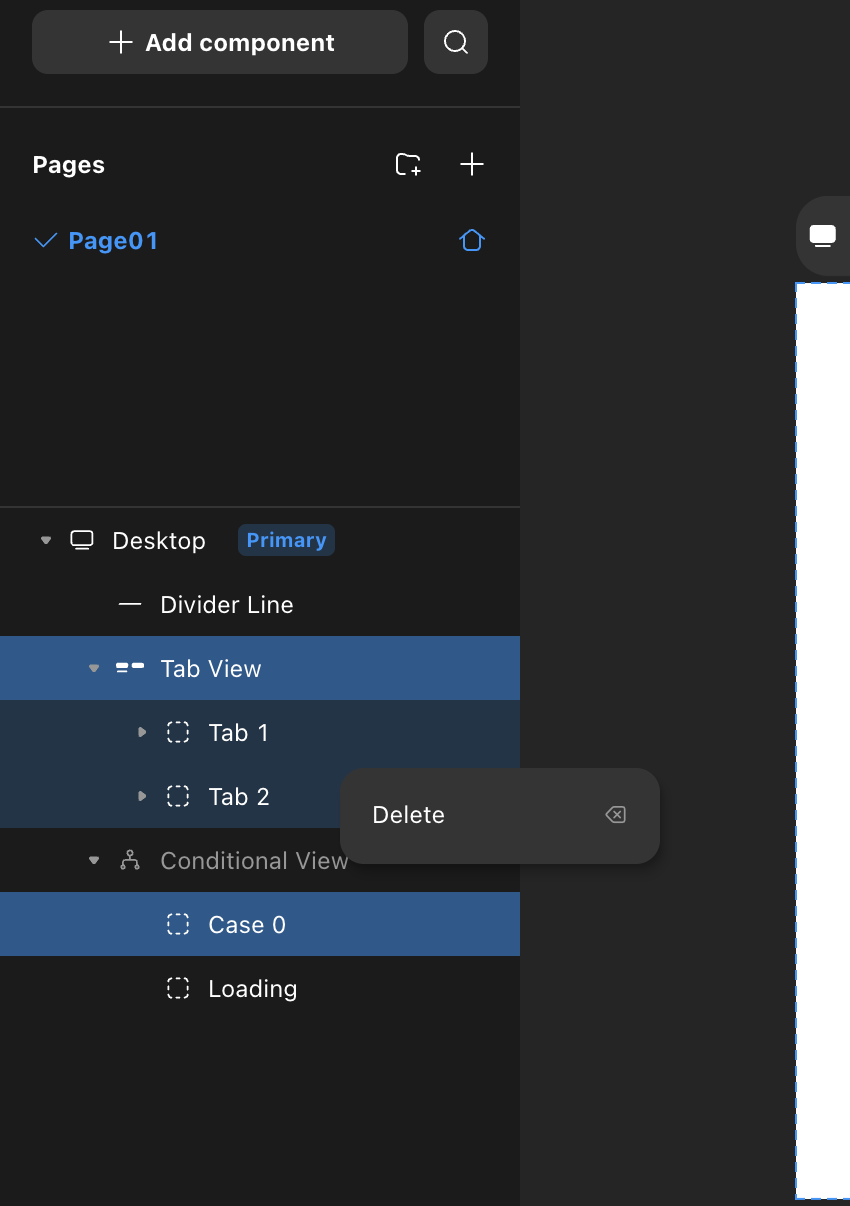The width and height of the screenshot is (850, 1206).
Task: Expand the Tab 1 layer
Action: pyautogui.click(x=142, y=732)
